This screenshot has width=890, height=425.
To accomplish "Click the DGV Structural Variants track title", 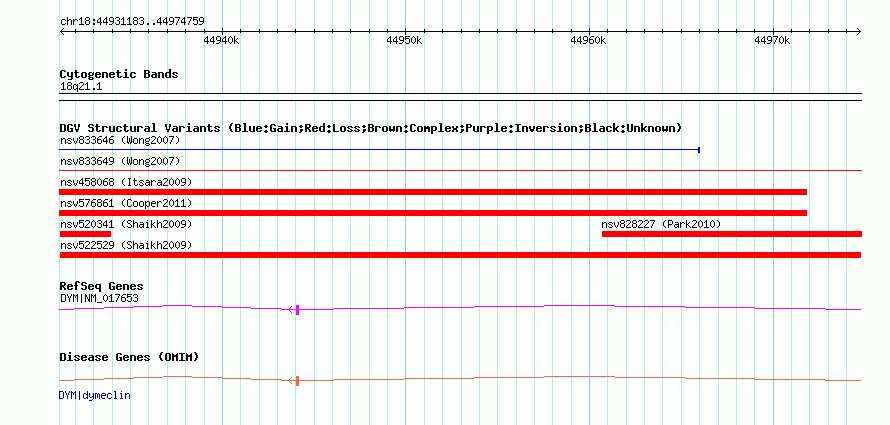I will [371, 128].
